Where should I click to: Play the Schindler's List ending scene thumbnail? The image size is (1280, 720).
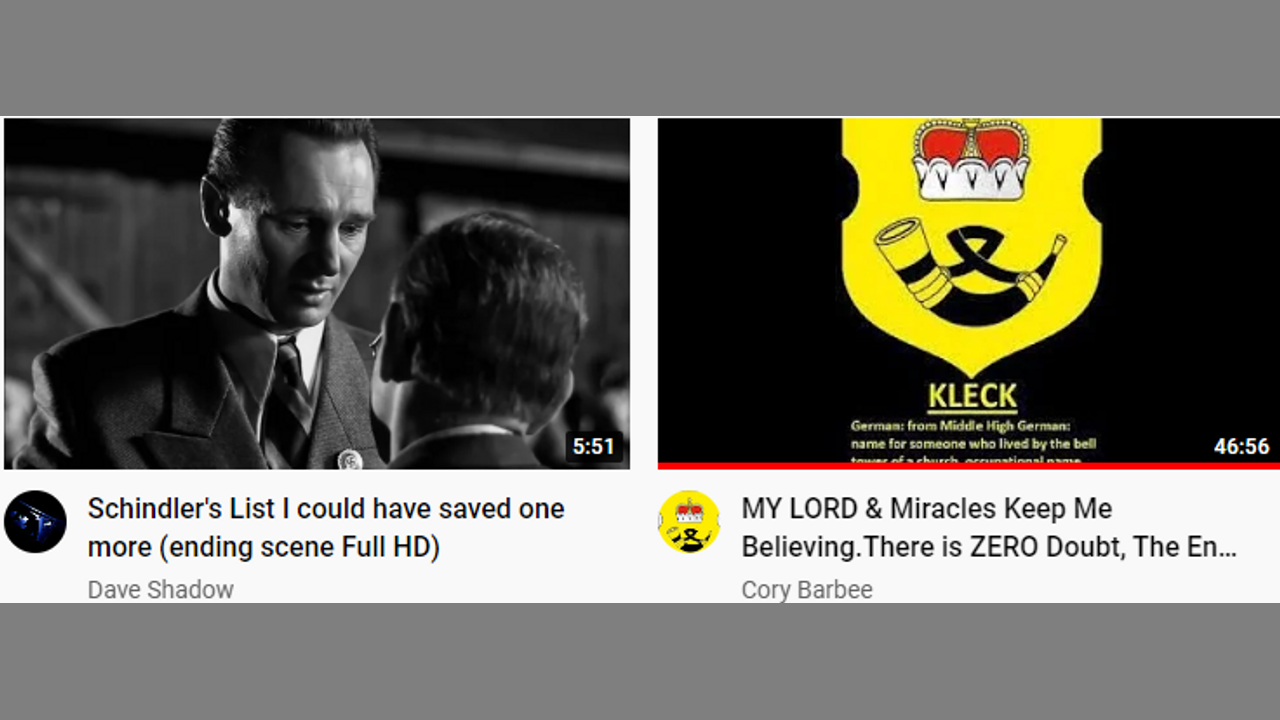click(317, 293)
